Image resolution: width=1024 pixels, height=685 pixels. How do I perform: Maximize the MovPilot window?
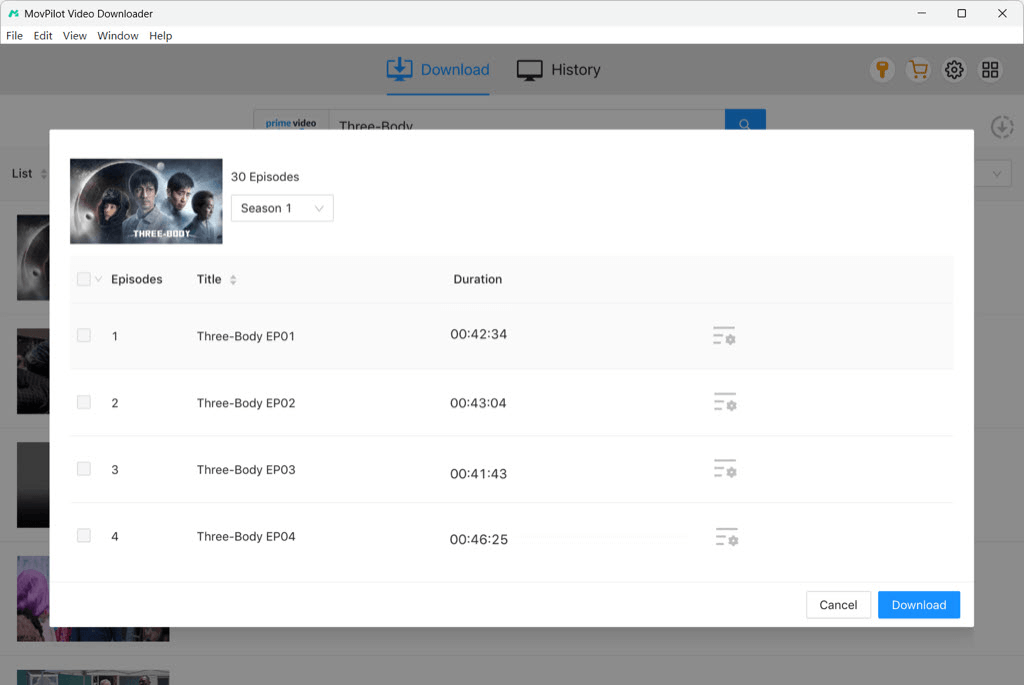tap(961, 13)
